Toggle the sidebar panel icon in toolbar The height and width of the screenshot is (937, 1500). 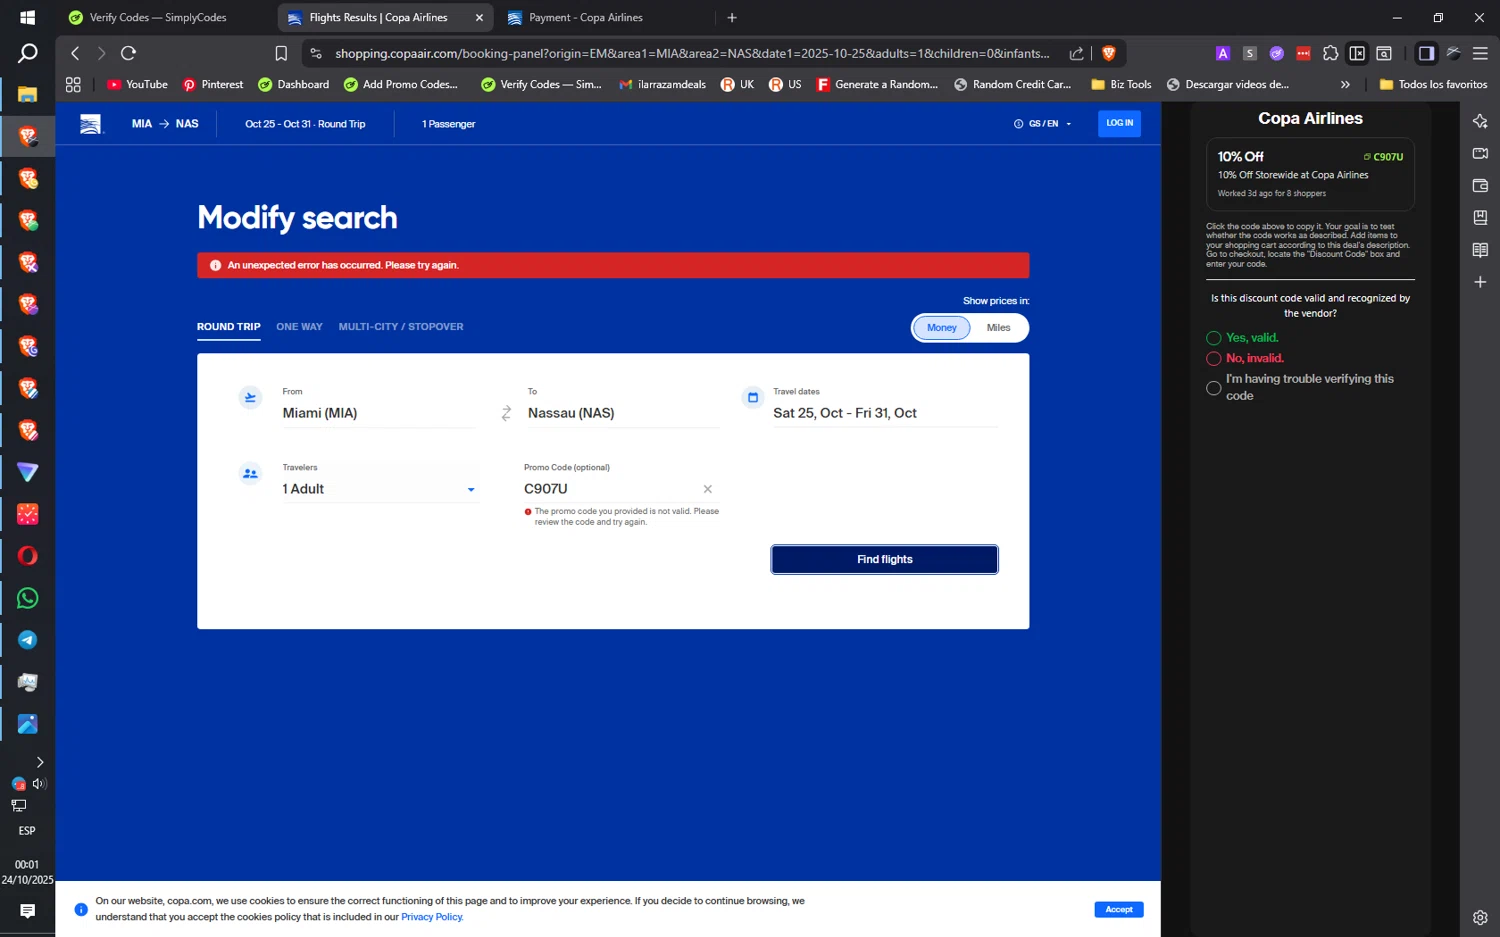pos(1426,53)
